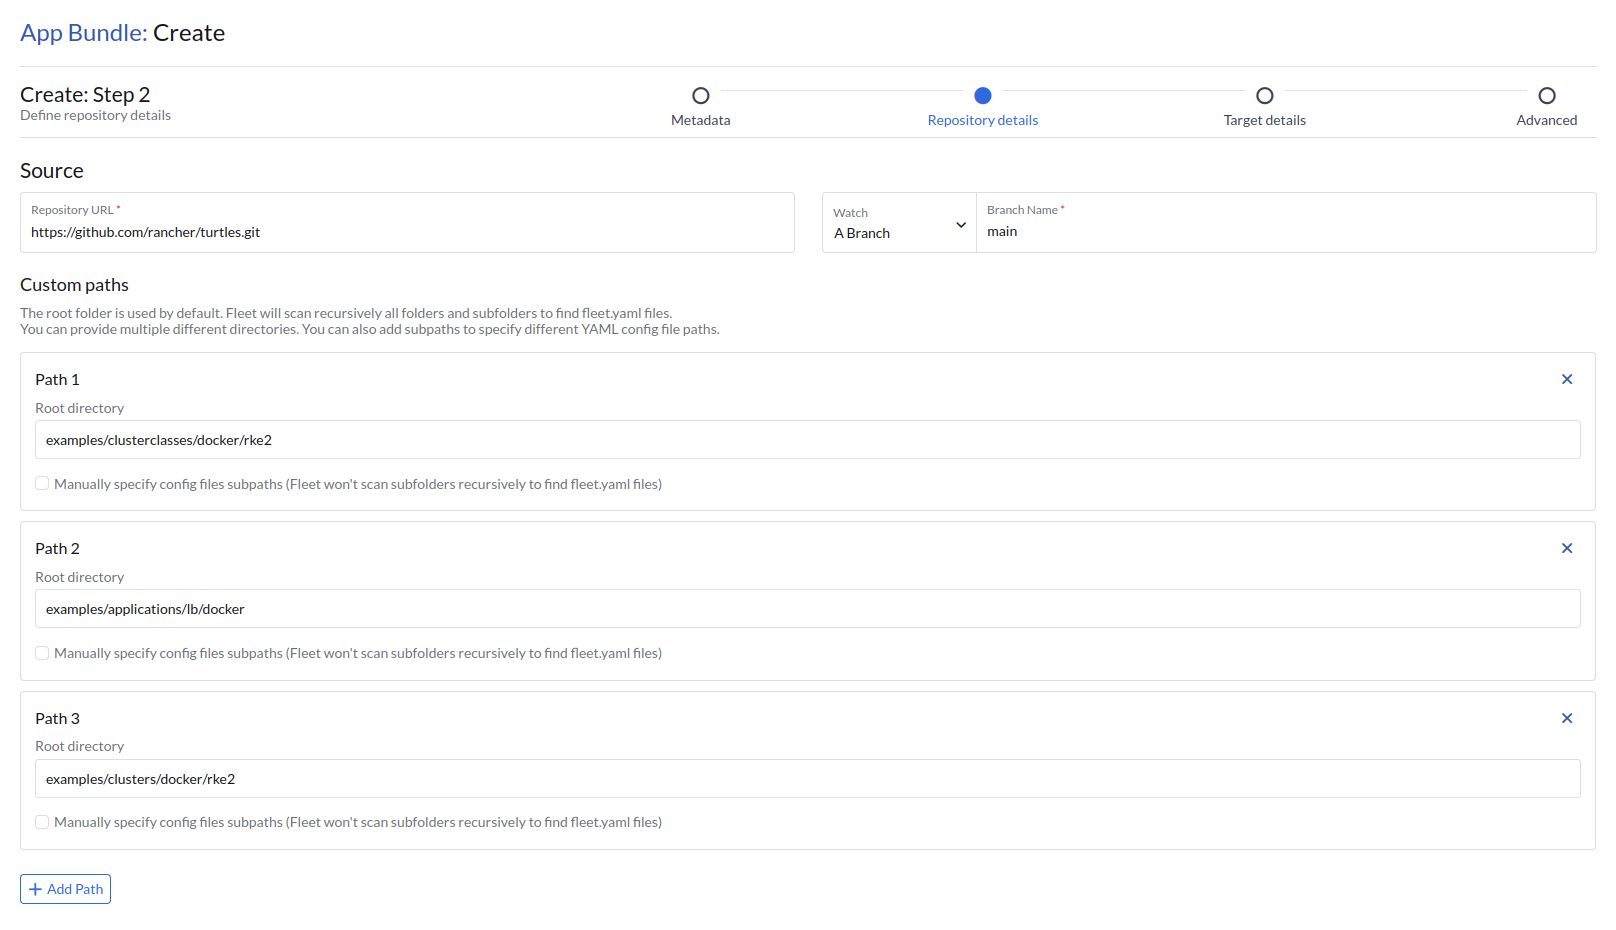Delete Path 3 using the X icon
1616x930 pixels.
click(1567, 718)
